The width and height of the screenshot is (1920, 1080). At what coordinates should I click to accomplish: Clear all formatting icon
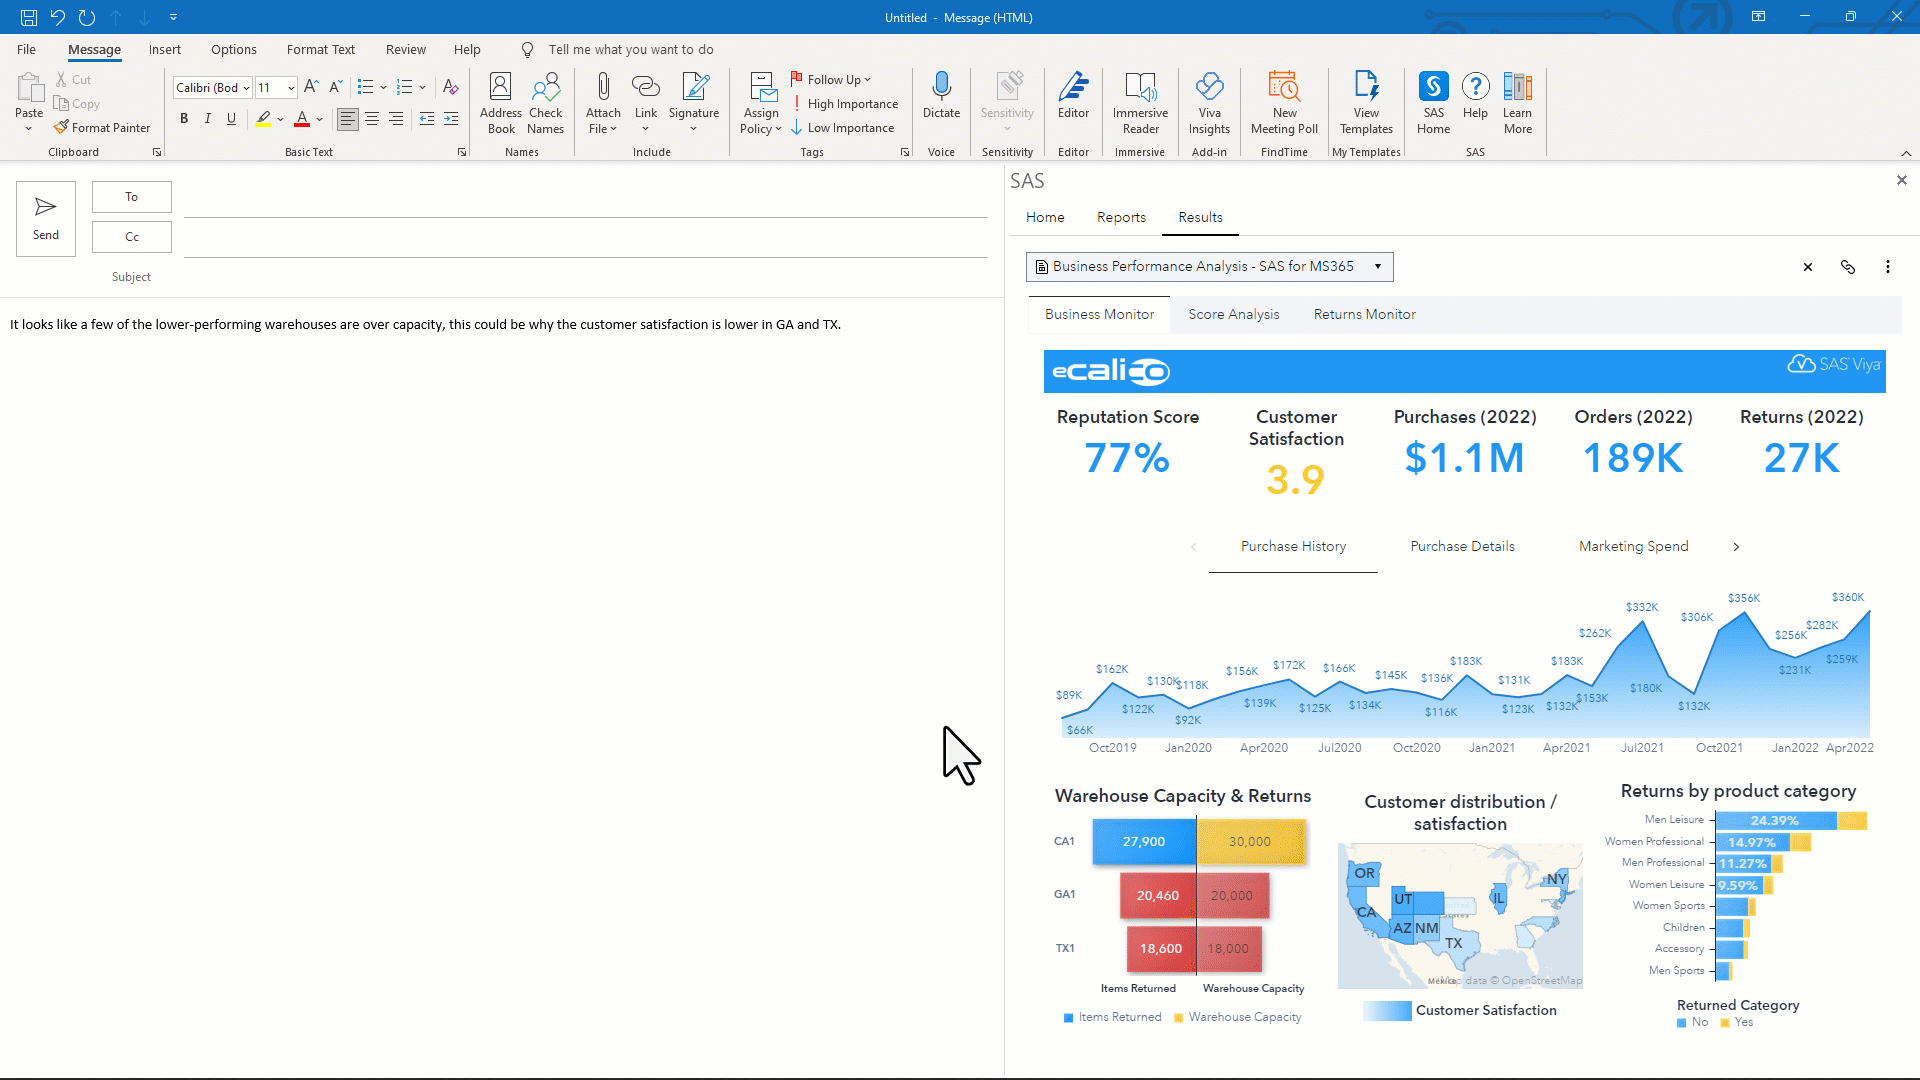click(450, 87)
